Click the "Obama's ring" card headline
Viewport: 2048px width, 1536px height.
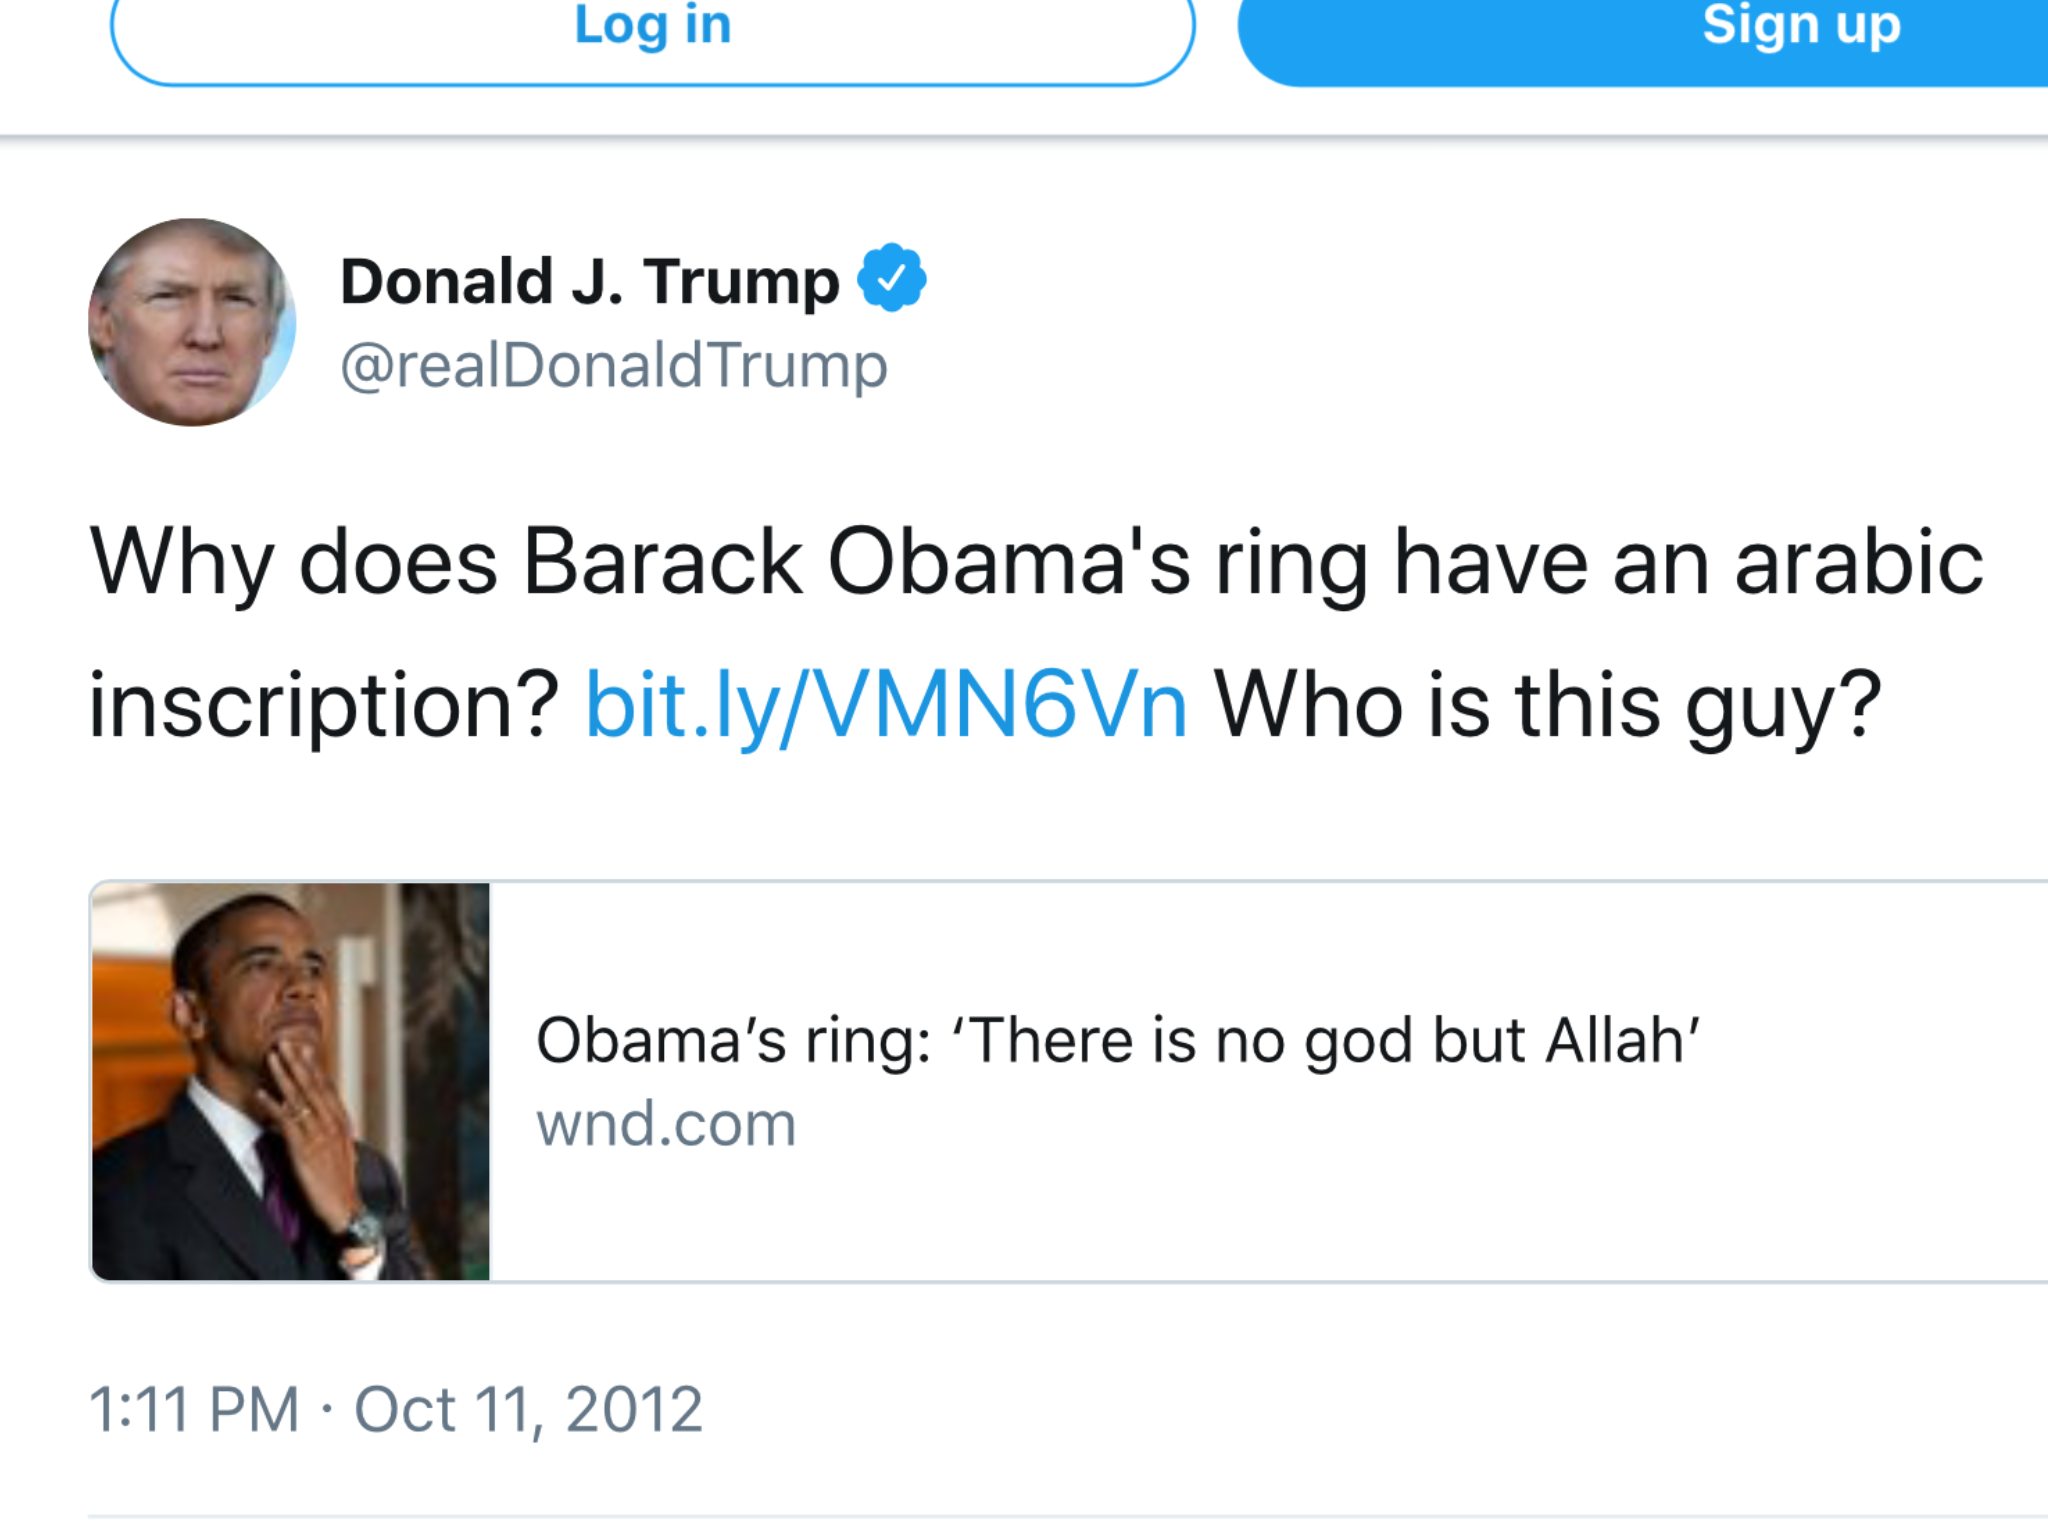point(1117,1041)
